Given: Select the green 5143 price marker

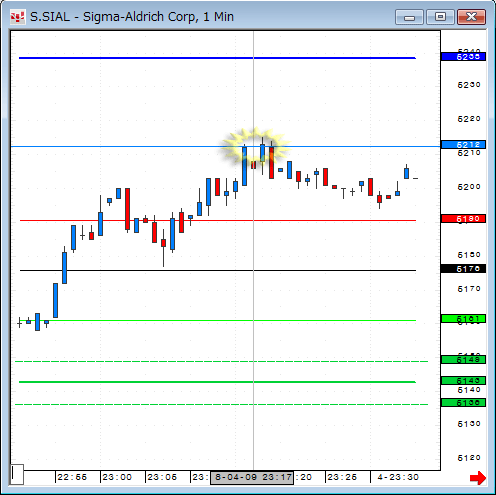Looking at the screenshot, I should pyautogui.click(x=463, y=381).
